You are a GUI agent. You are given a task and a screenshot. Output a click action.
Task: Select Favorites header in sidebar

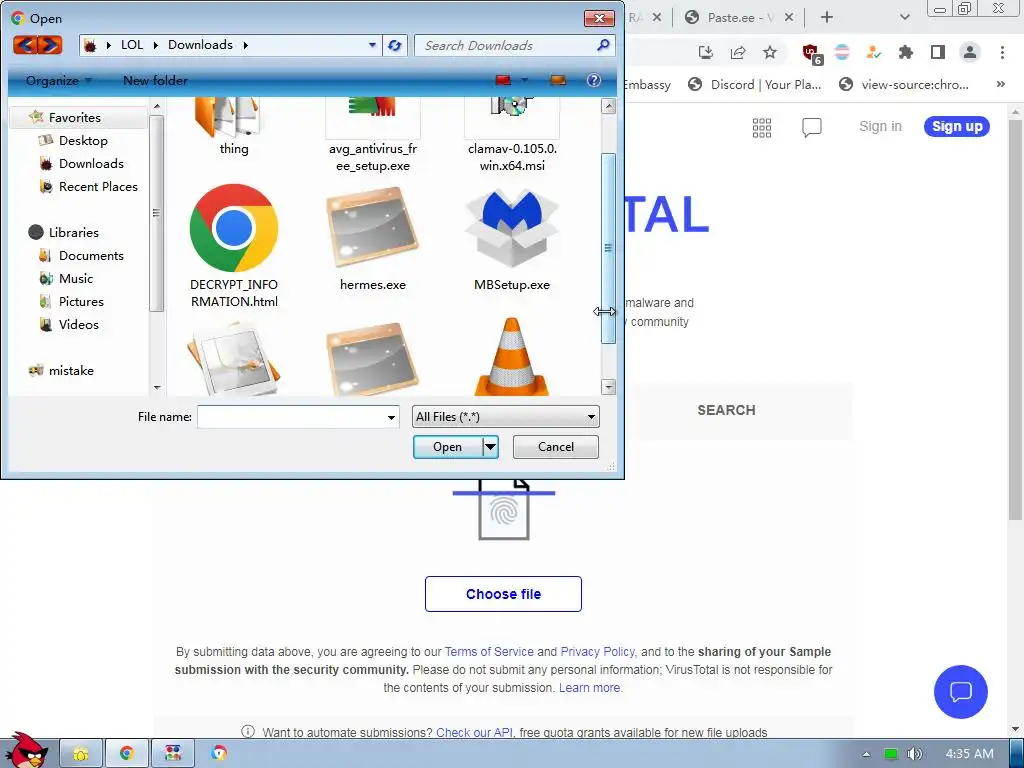74,118
